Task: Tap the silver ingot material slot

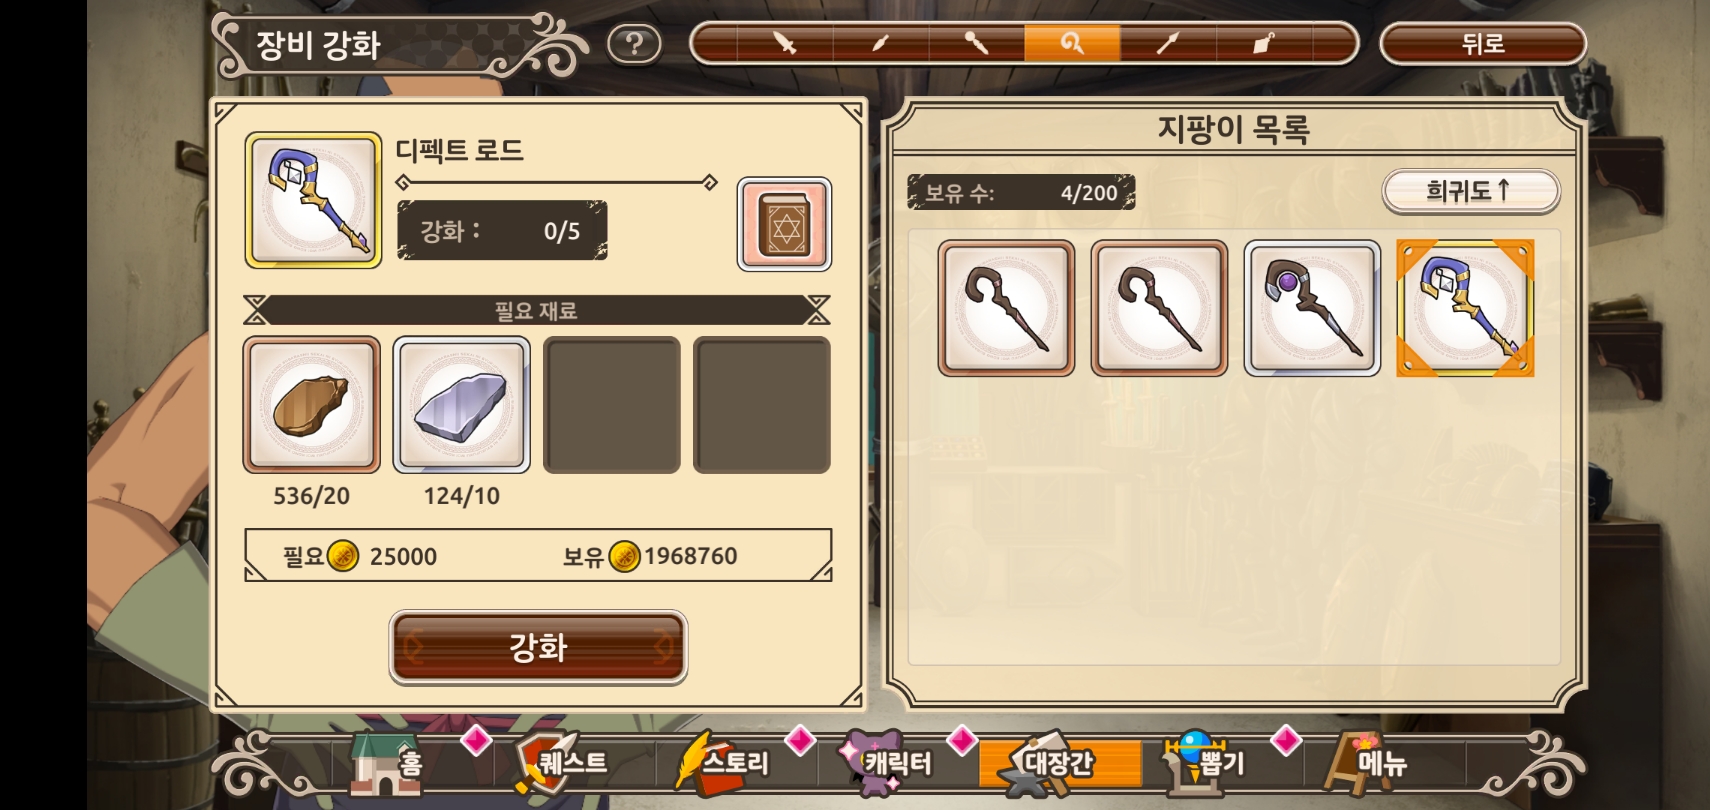Action: 462,405
